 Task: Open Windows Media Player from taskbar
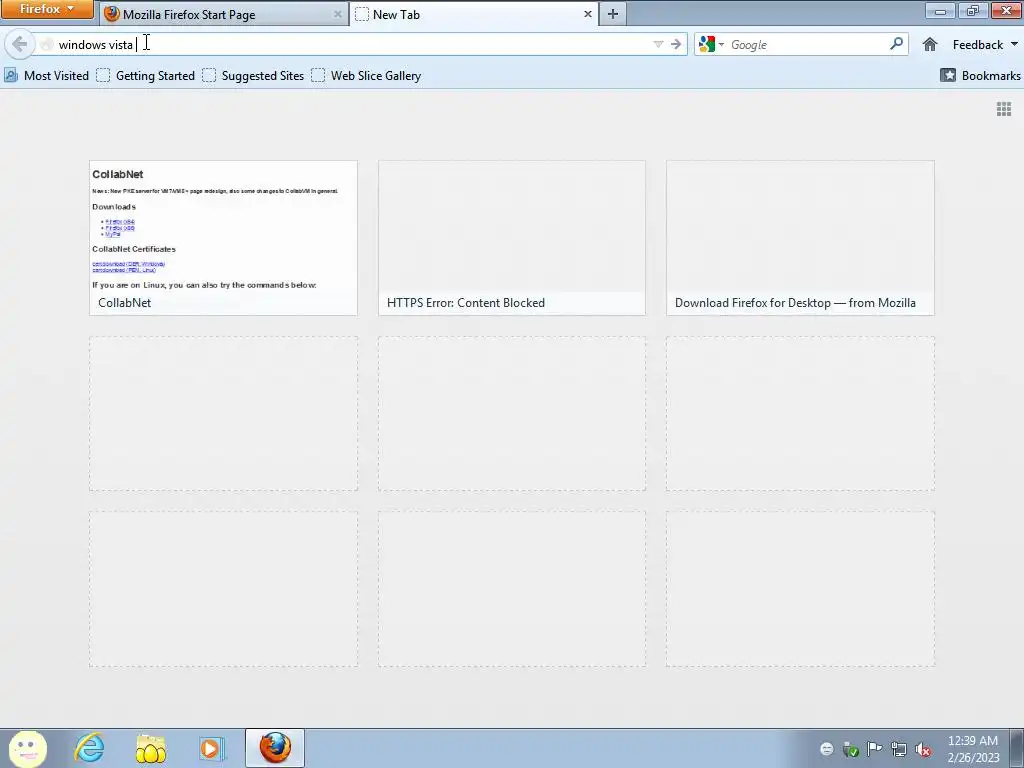[x=211, y=748]
